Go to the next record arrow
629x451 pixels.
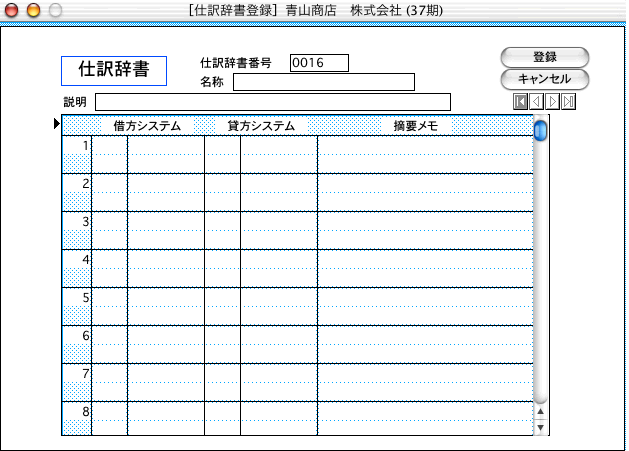click(553, 101)
